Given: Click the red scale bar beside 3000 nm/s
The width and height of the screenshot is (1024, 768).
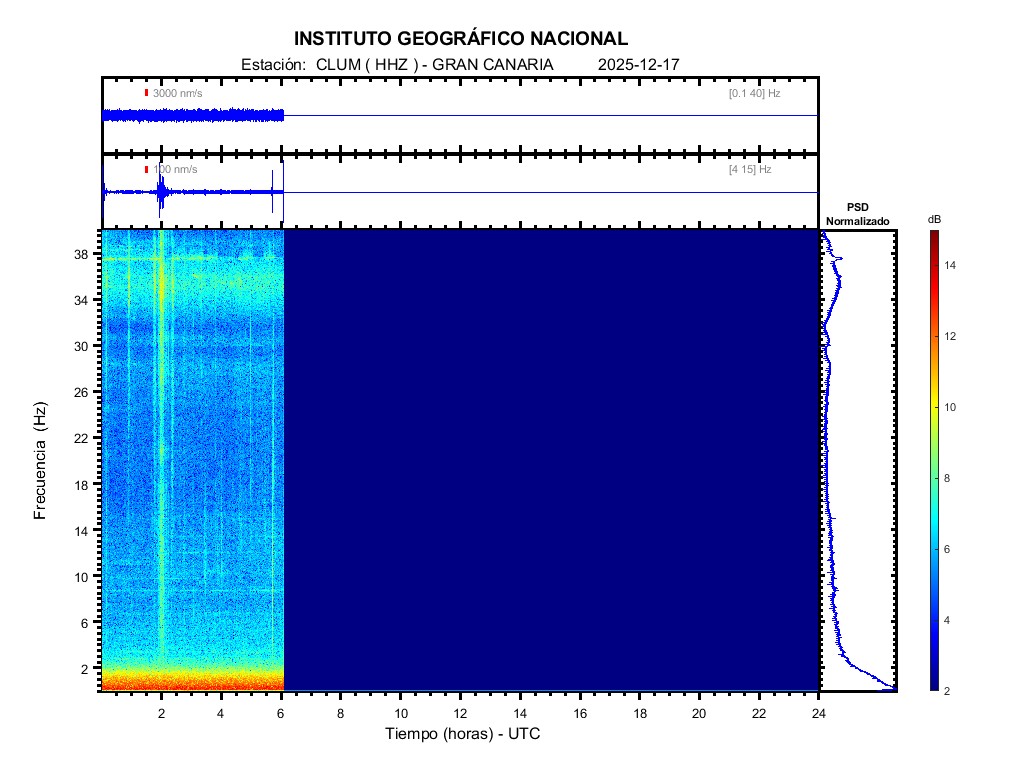Looking at the screenshot, I should (146, 93).
